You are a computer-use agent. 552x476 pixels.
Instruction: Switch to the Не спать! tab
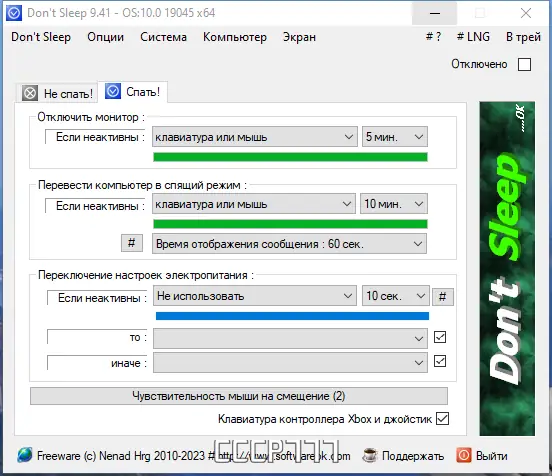(x=57, y=94)
